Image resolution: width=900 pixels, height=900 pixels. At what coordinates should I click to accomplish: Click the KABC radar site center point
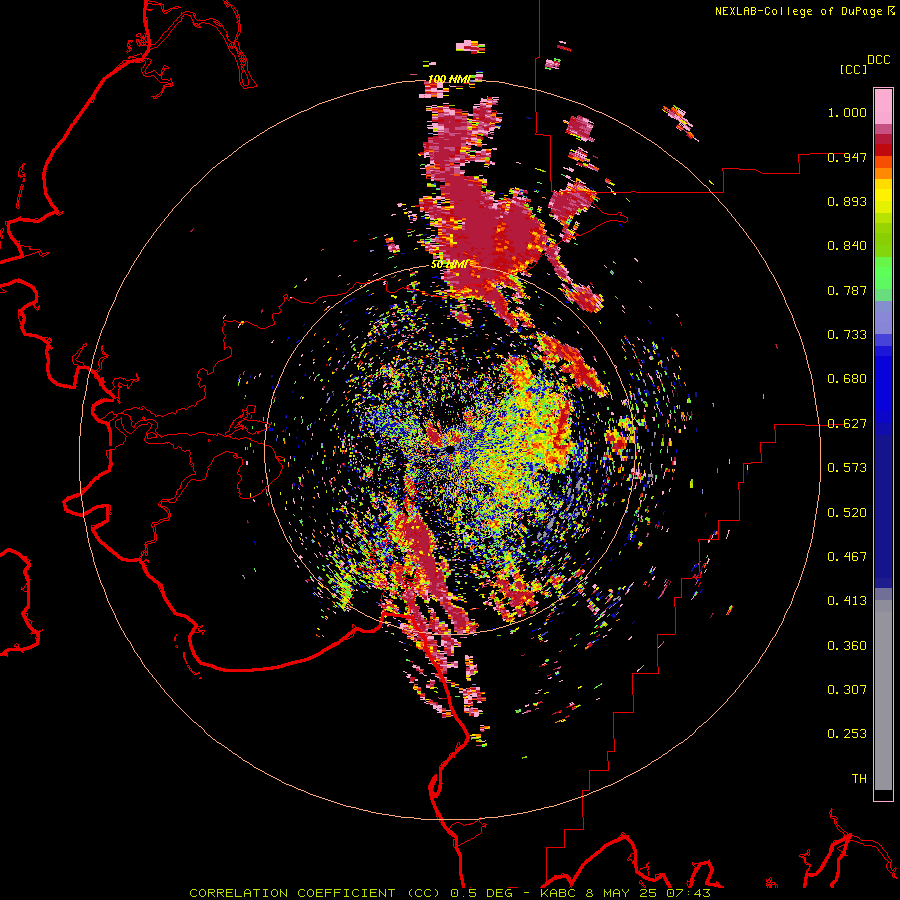click(x=449, y=449)
